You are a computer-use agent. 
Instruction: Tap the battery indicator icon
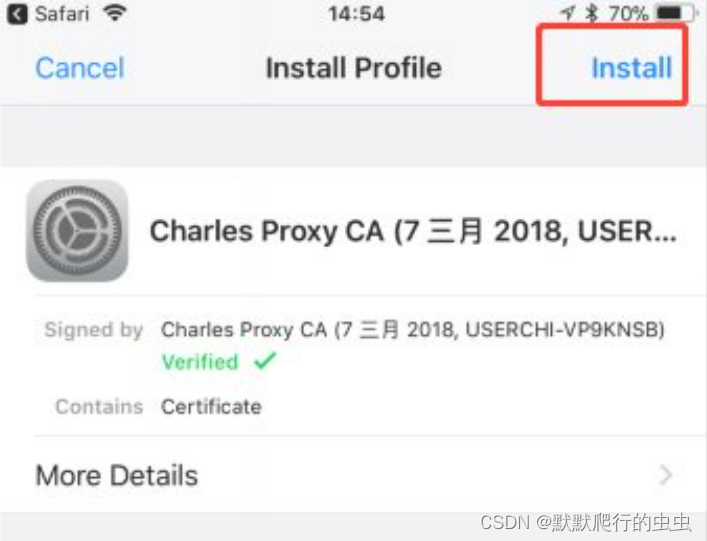(675, 14)
